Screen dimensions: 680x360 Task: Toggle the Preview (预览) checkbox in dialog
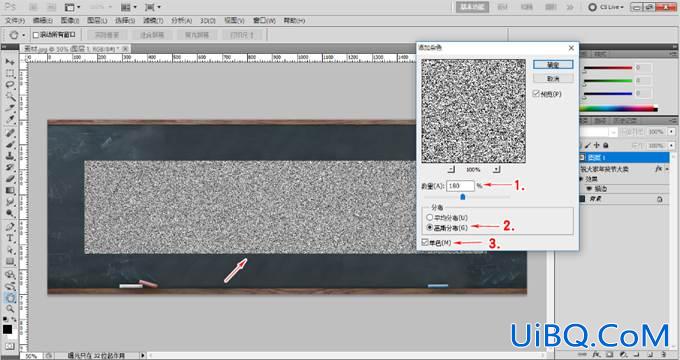(536, 94)
